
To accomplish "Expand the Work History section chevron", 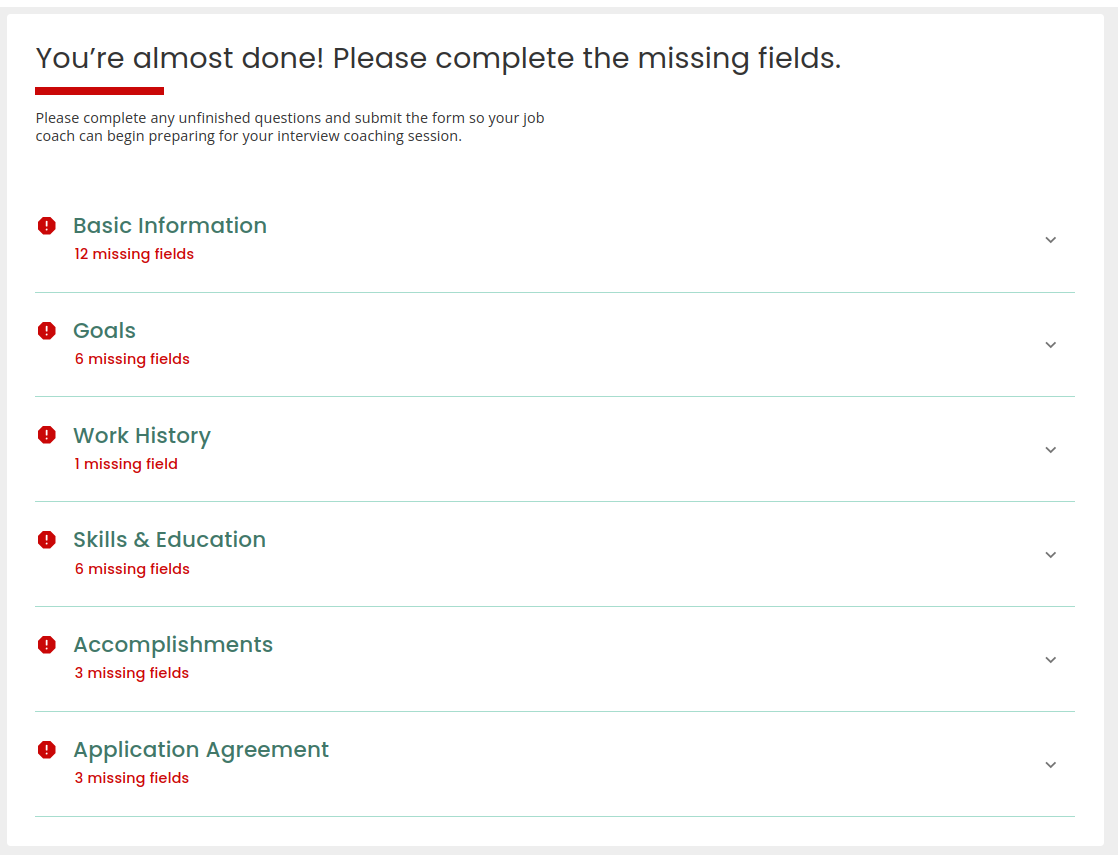I will pyautogui.click(x=1050, y=450).
